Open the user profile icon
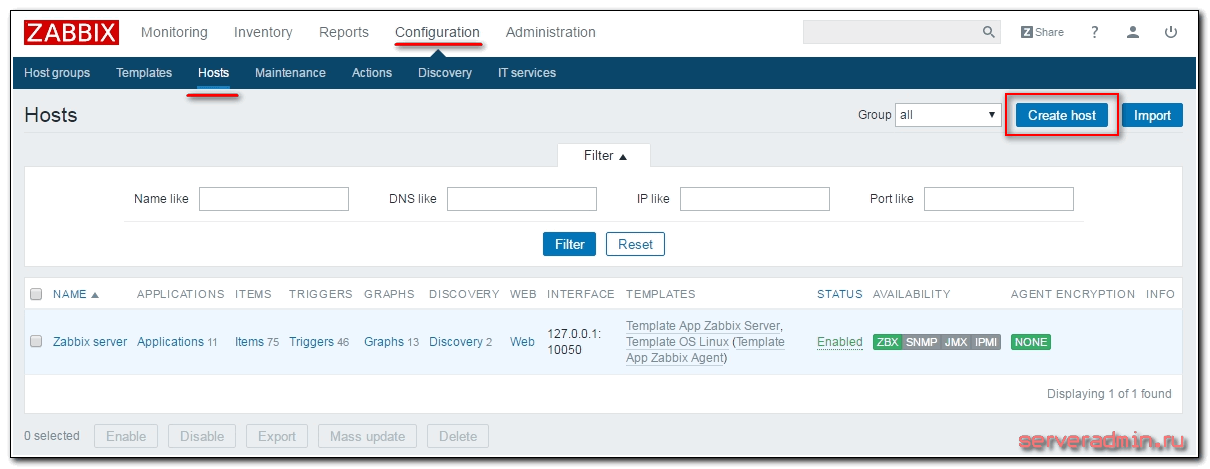Screen dimensions: 1210x469 click(1133, 32)
